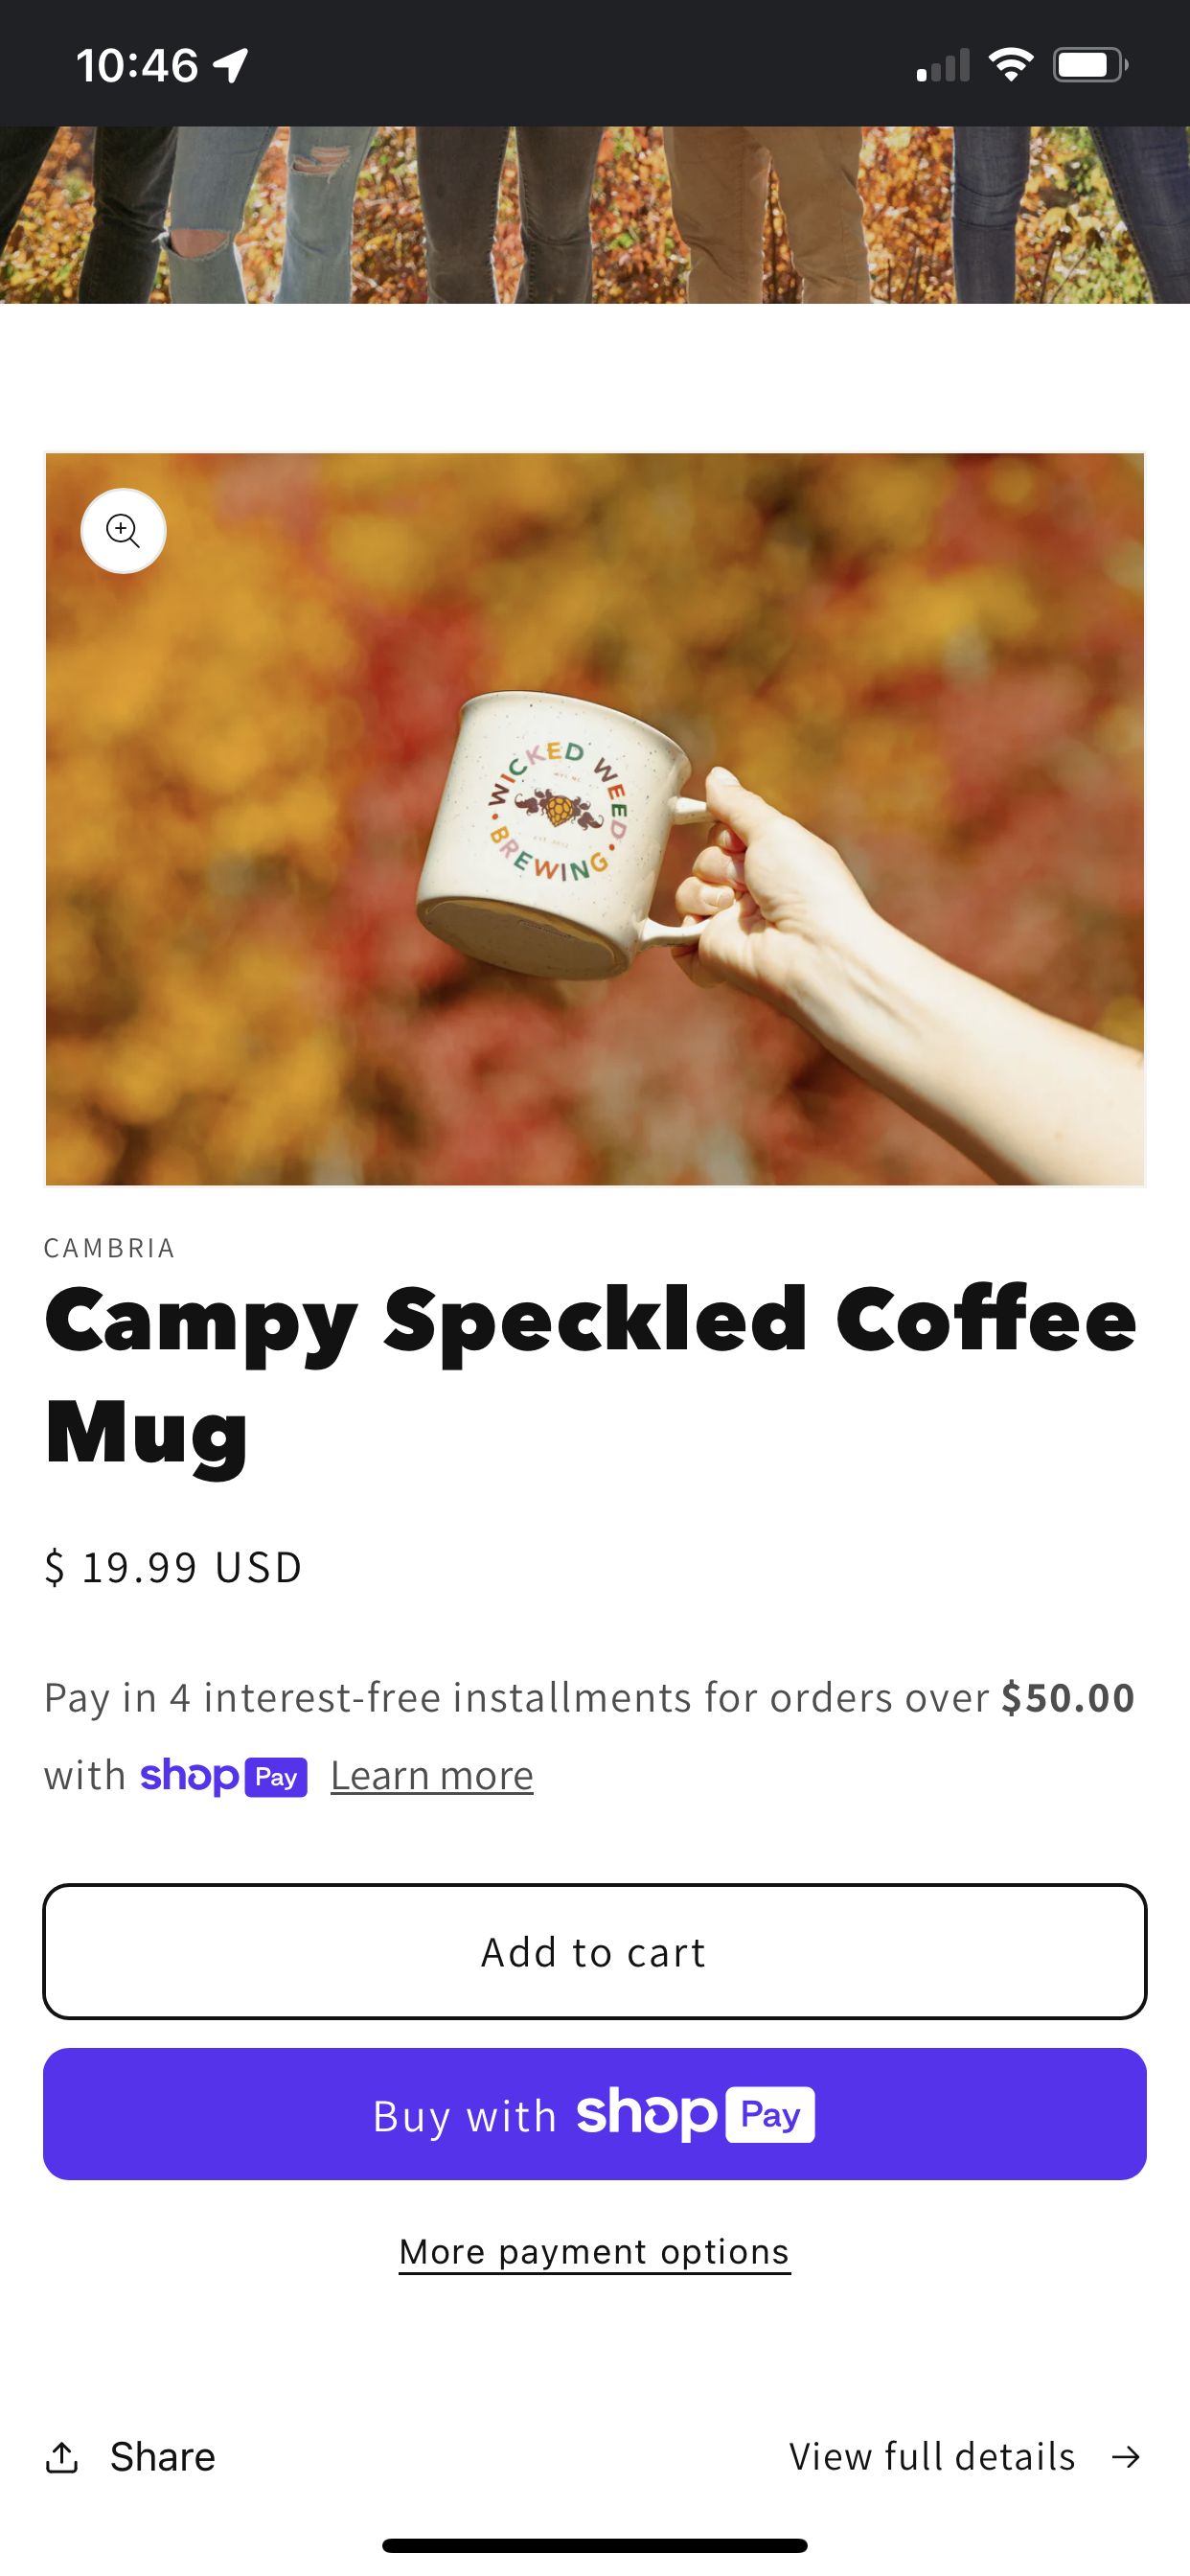The width and height of the screenshot is (1190, 2576).
Task: Open More payment options link
Action: 595,2251
